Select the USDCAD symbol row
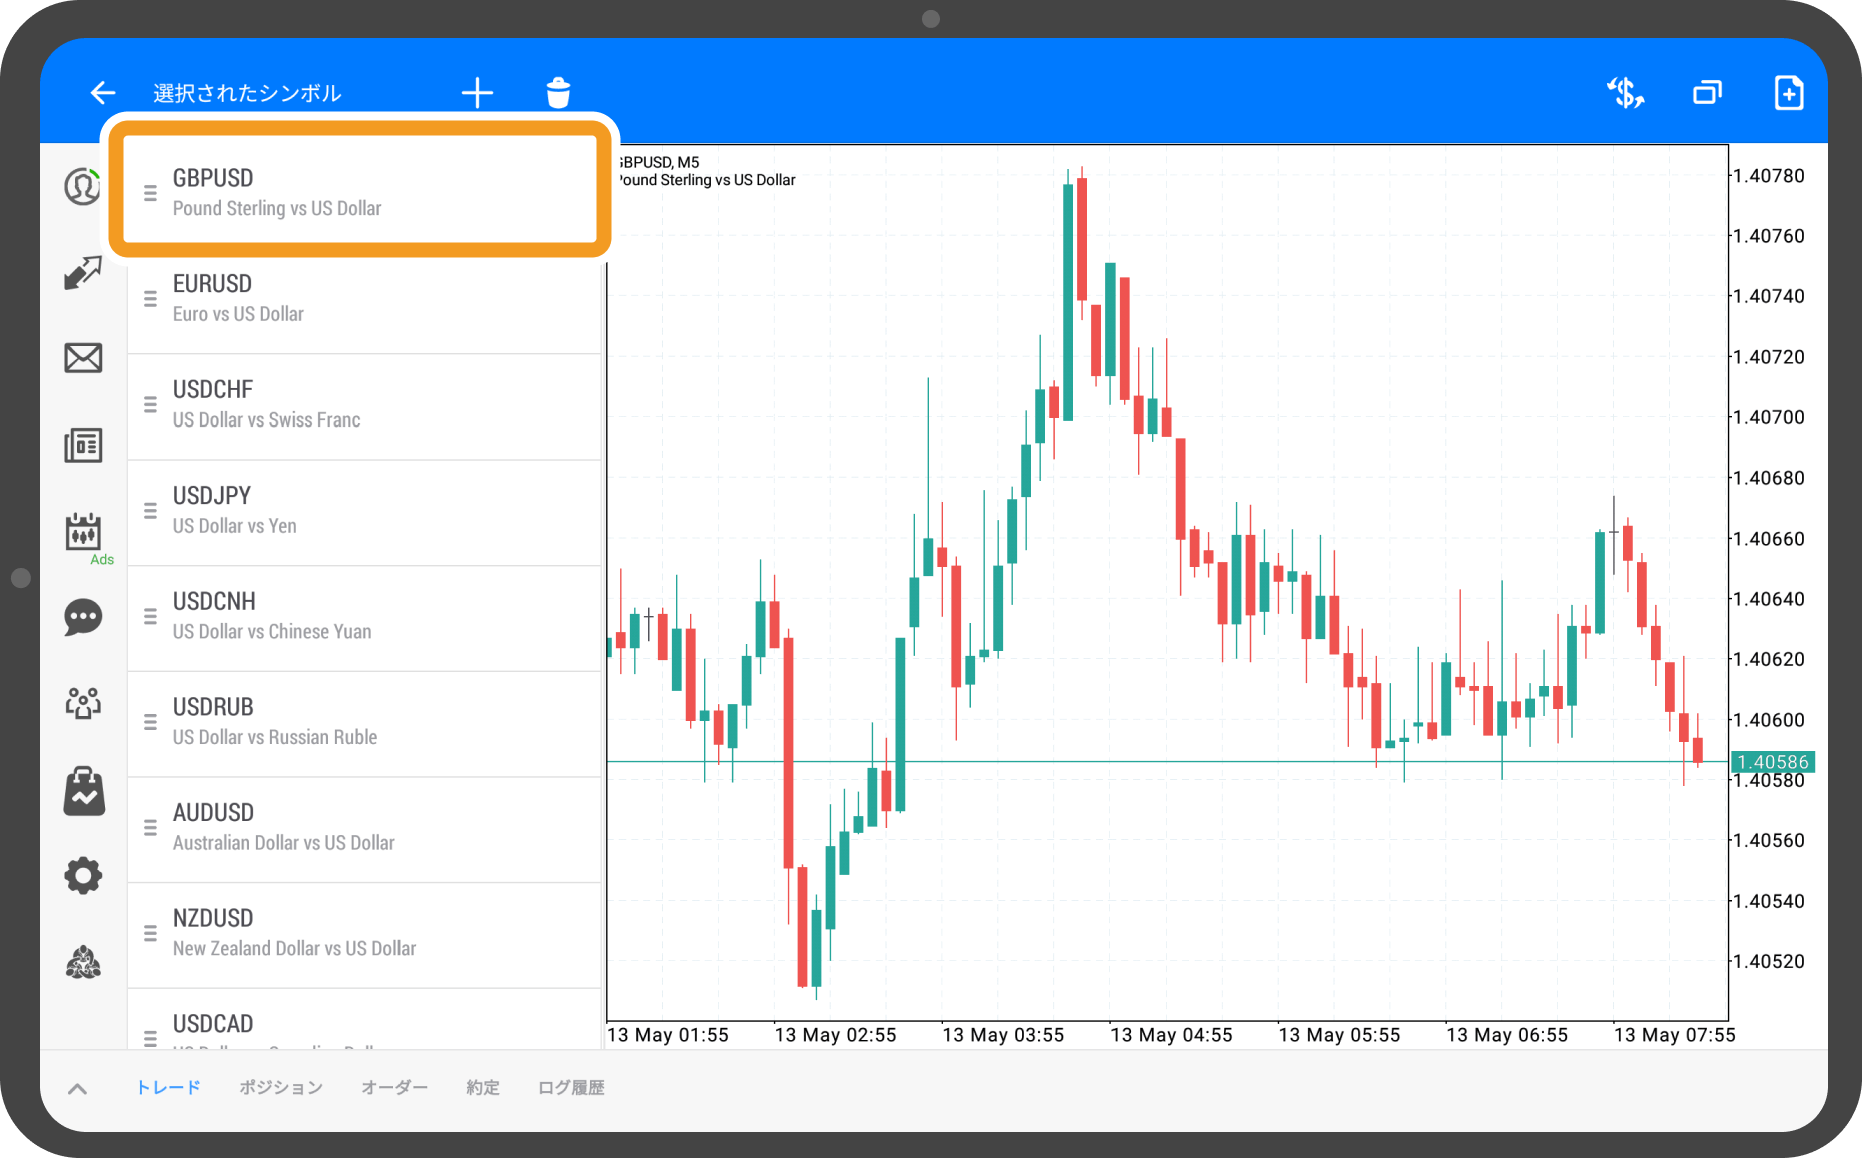Screen dimensions: 1862x1158 (363, 1019)
